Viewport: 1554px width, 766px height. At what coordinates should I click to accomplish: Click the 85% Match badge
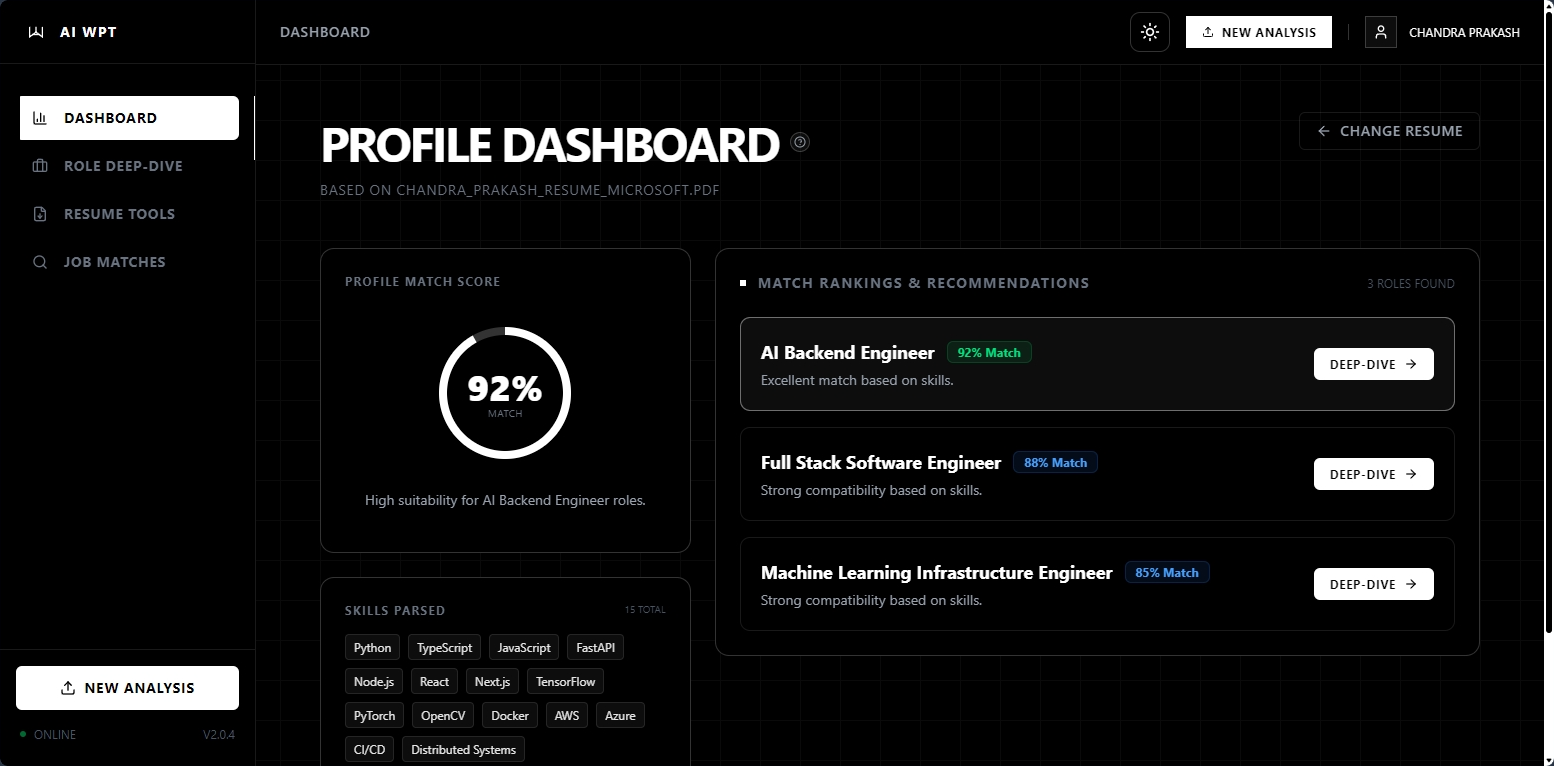pos(1167,572)
